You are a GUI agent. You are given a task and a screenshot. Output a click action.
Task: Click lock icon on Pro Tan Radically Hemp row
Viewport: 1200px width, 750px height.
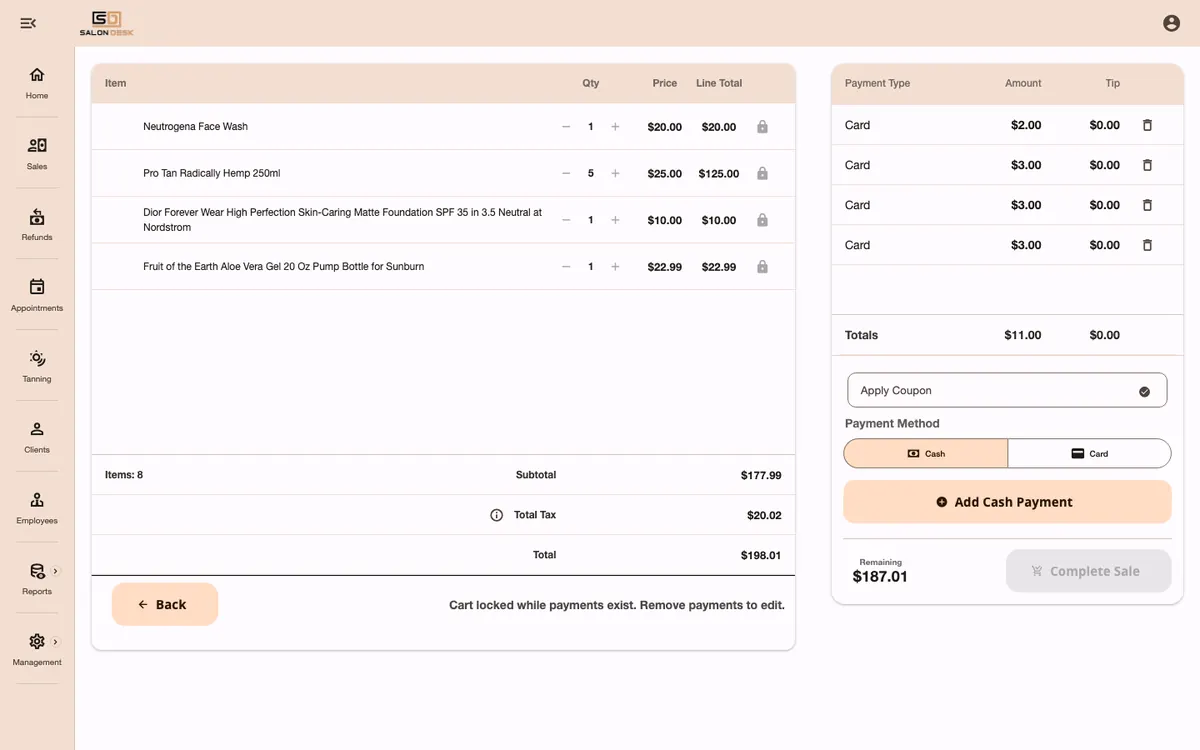762,173
